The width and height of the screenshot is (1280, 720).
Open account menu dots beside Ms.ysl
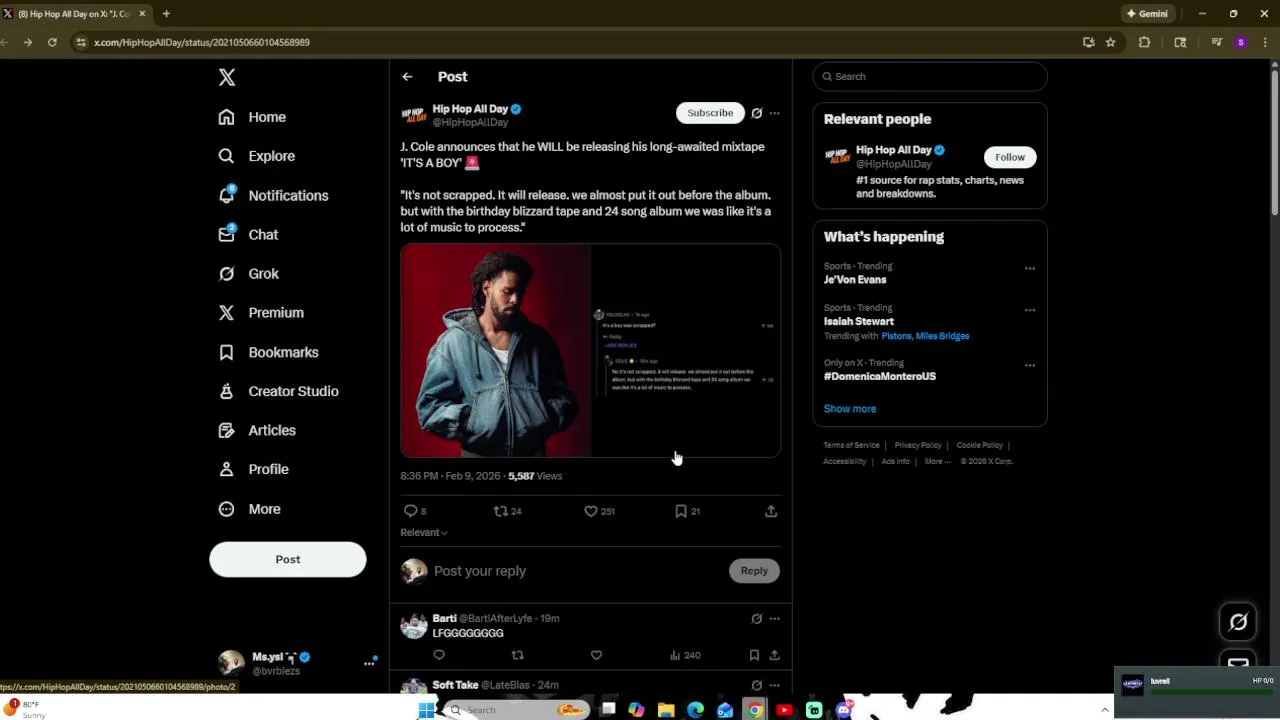point(369,663)
